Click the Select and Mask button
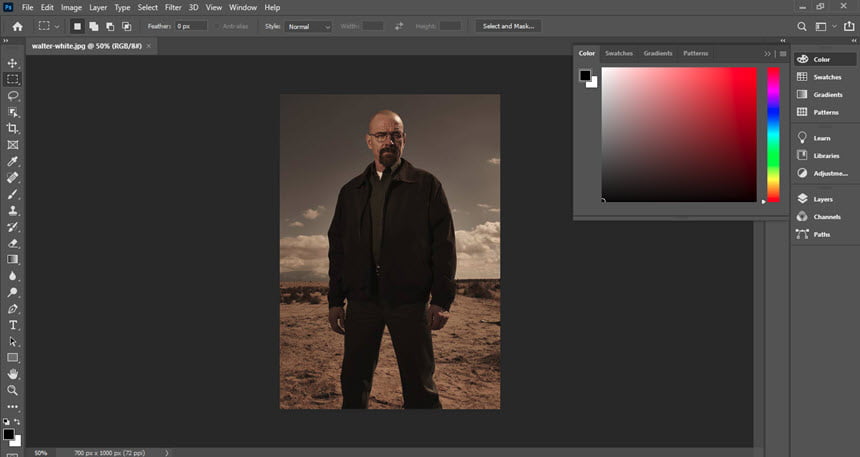Screen dimensions: 860x457 tap(508, 26)
